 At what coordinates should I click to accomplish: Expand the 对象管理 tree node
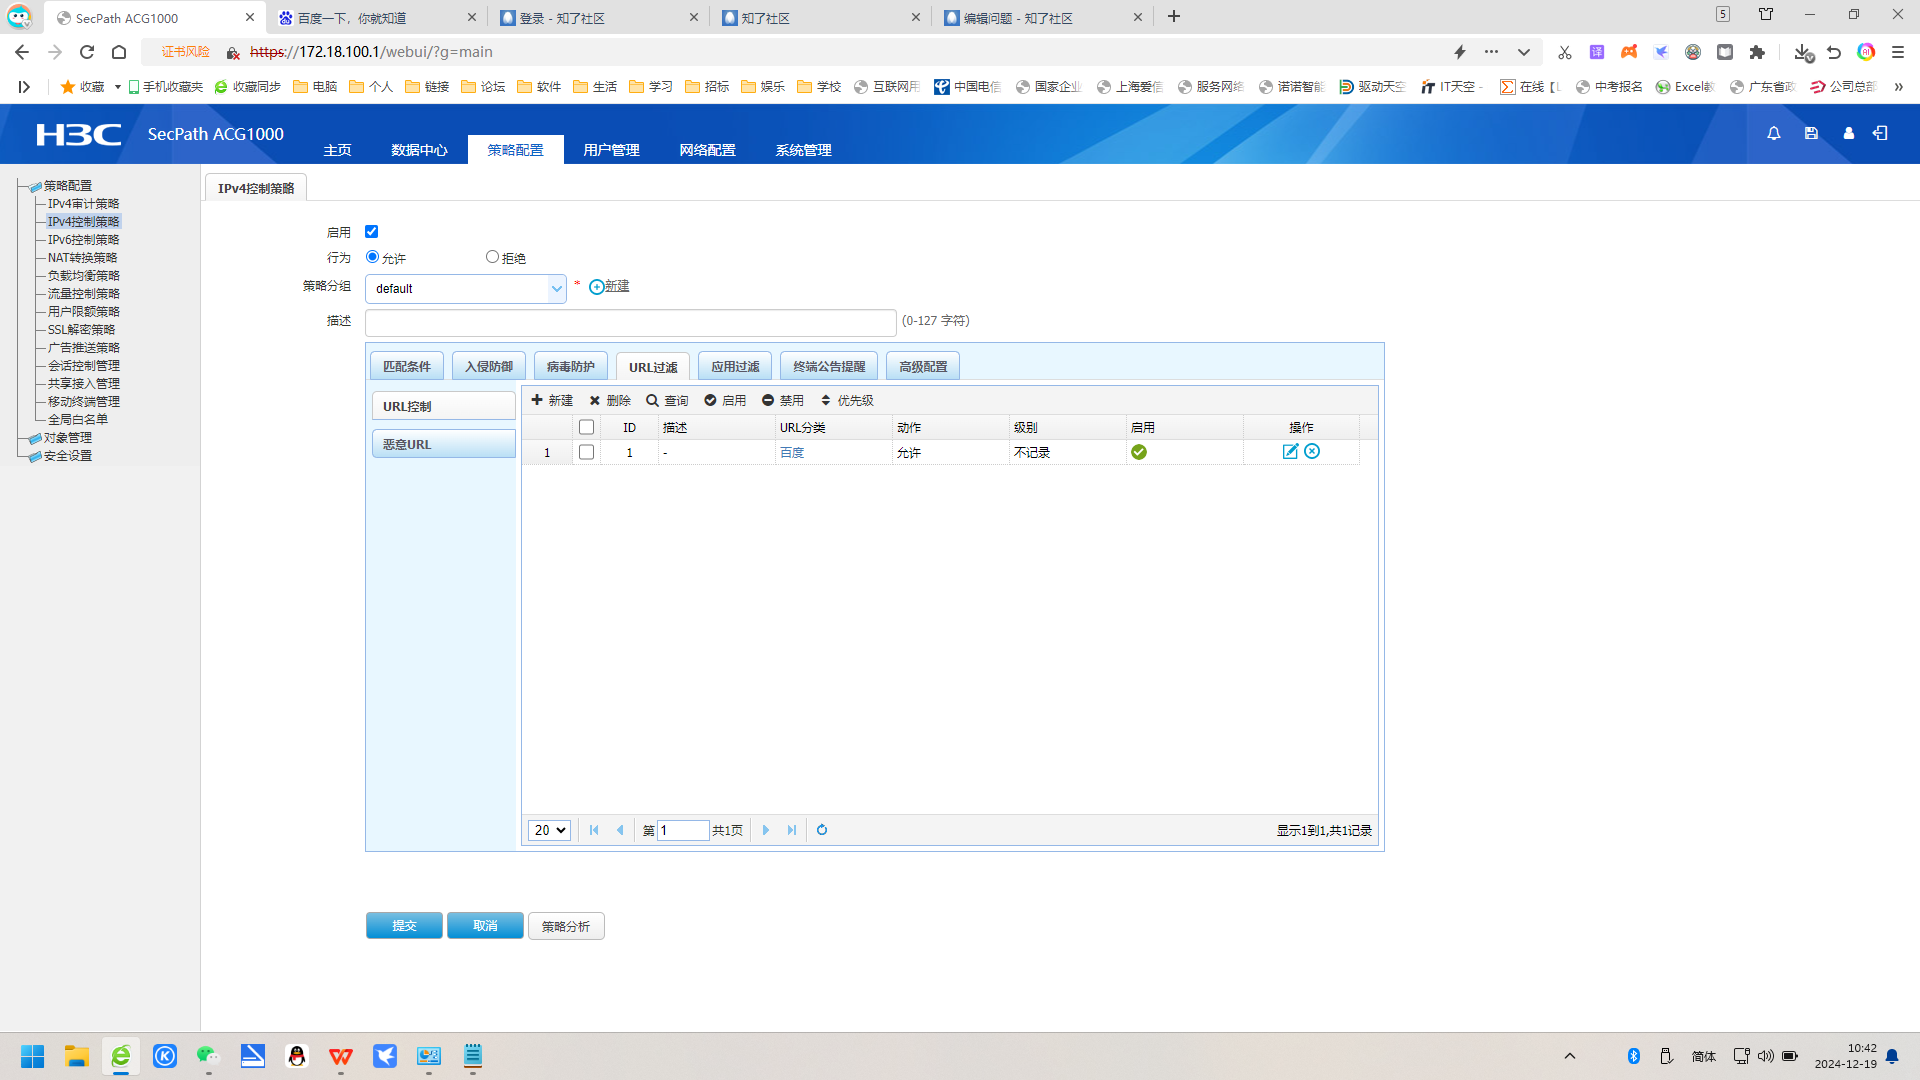pyautogui.click(x=67, y=438)
